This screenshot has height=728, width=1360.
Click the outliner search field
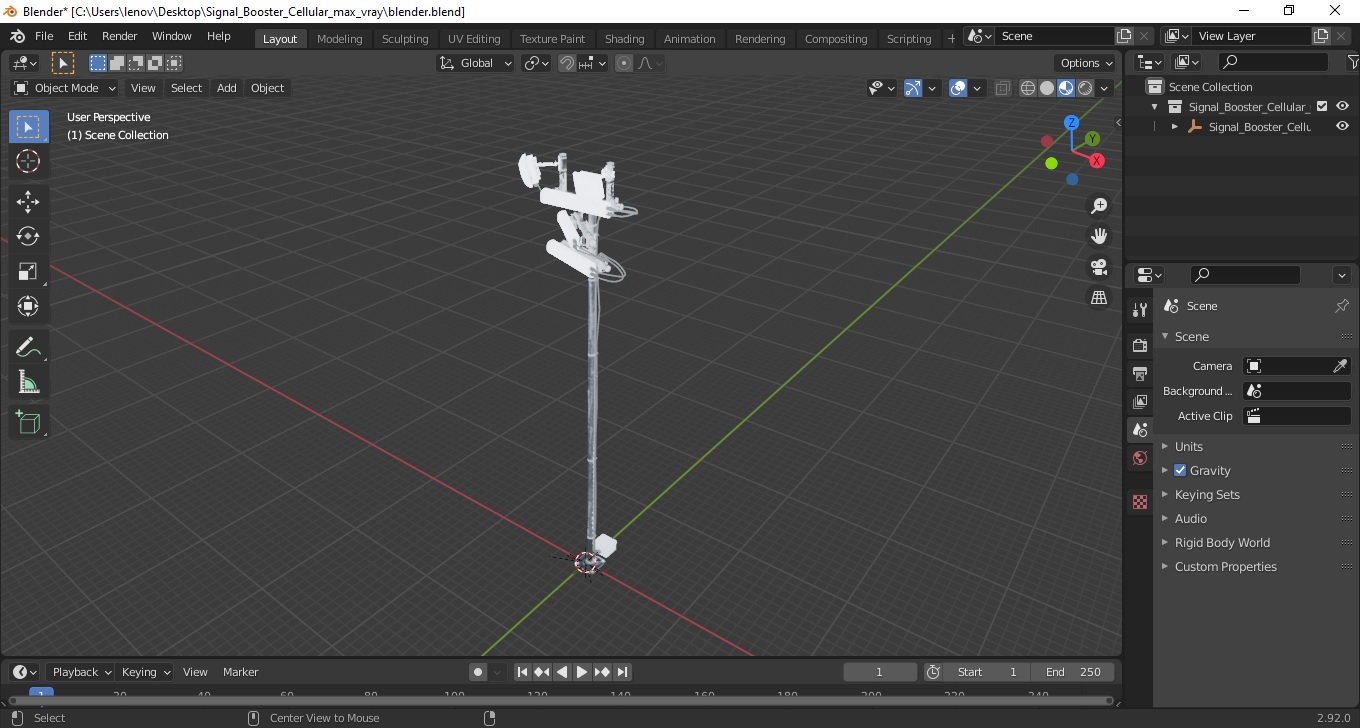coord(1272,62)
